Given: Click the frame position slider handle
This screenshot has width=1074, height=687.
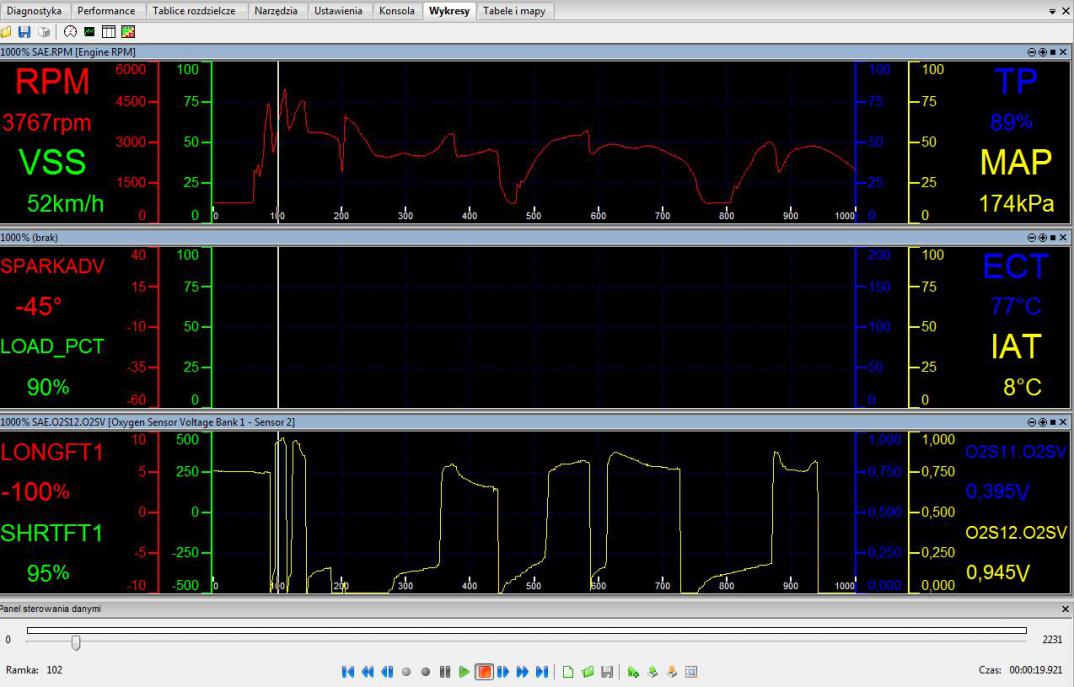Looking at the screenshot, I should pos(75,642).
